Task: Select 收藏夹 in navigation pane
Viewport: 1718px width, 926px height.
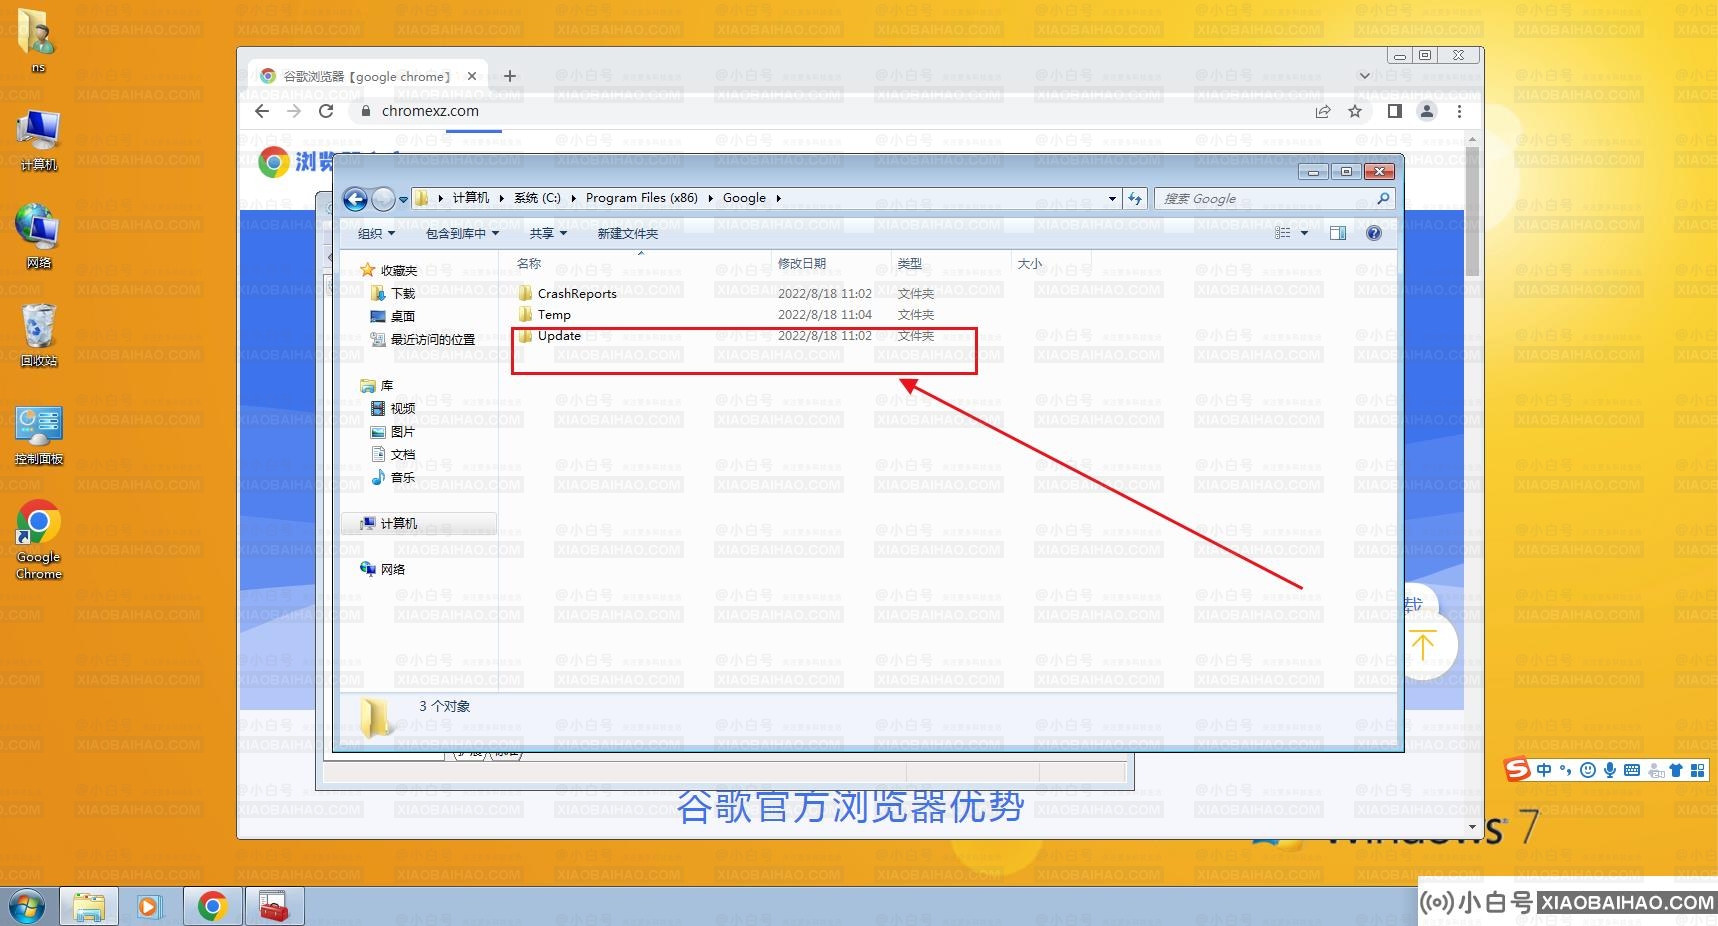Action: (x=390, y=270)
